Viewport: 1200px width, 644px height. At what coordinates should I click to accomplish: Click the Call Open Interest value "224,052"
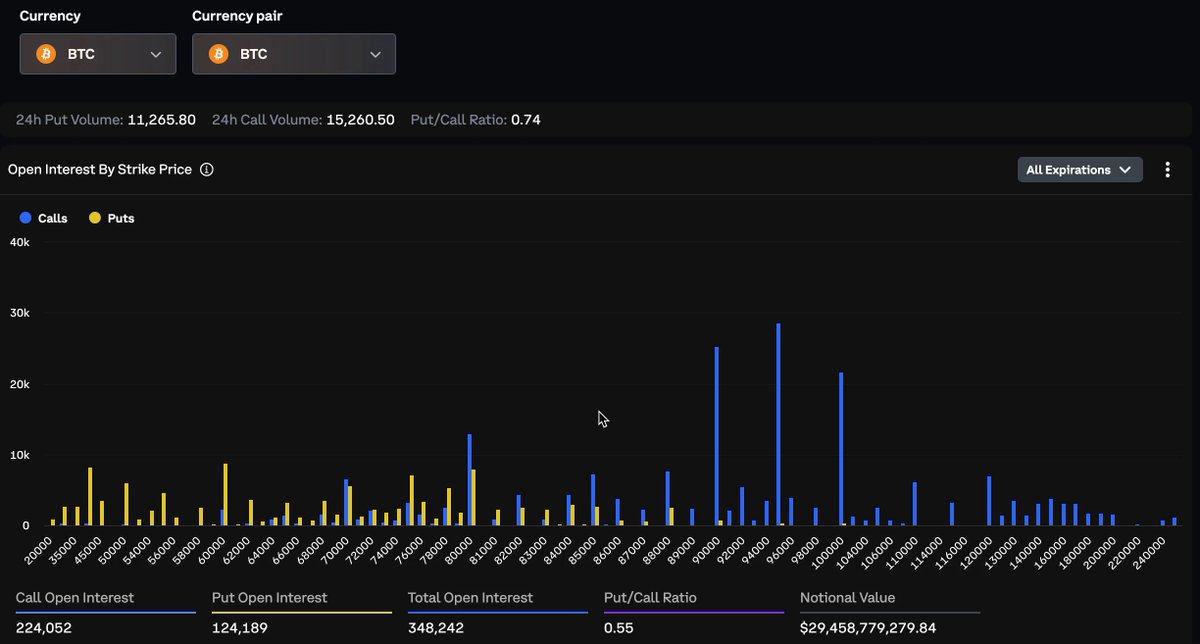click(x=44, y=628)
